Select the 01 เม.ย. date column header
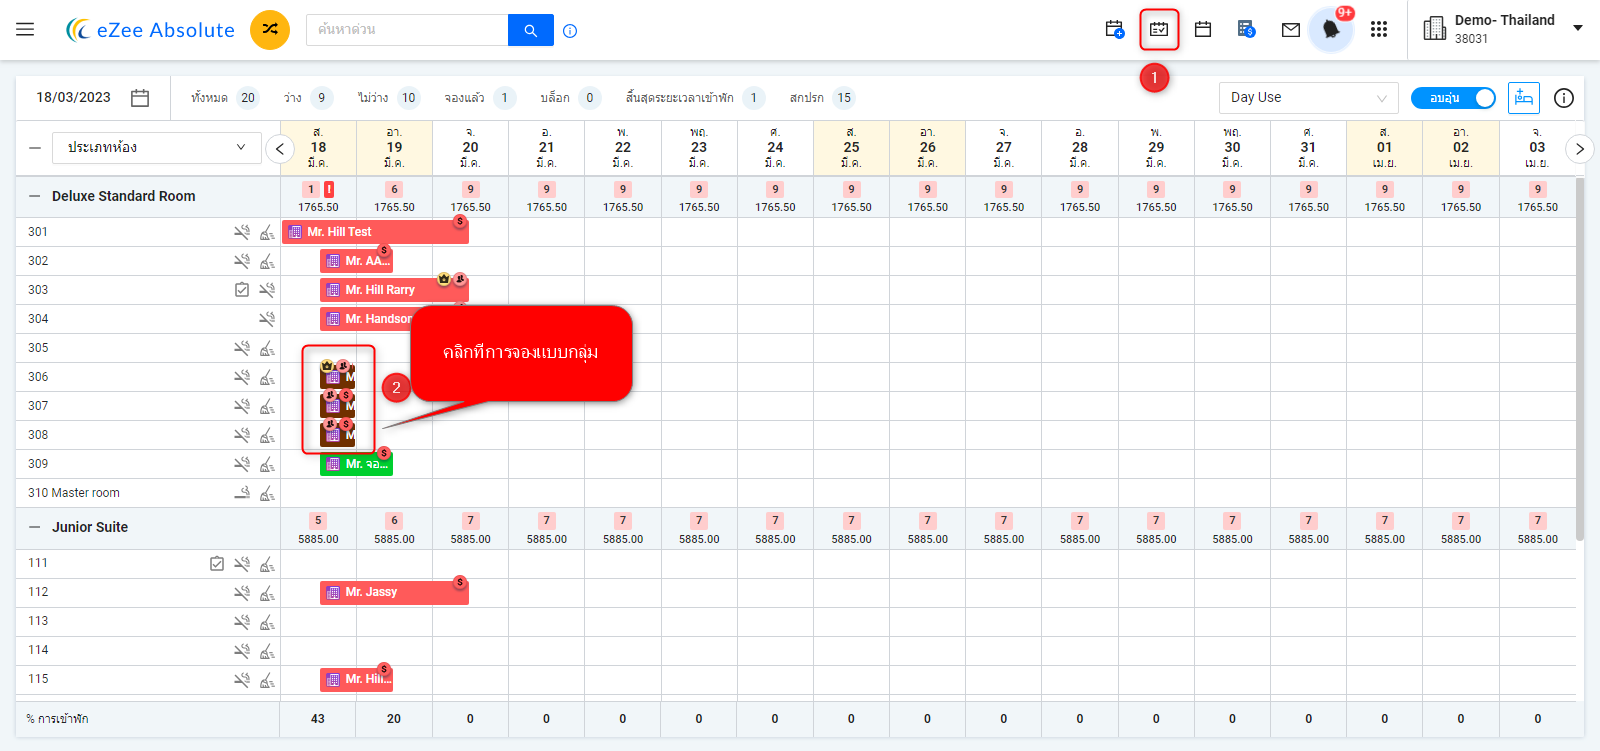This screenshot has height=751, width=1600. tap(1384, 148)
